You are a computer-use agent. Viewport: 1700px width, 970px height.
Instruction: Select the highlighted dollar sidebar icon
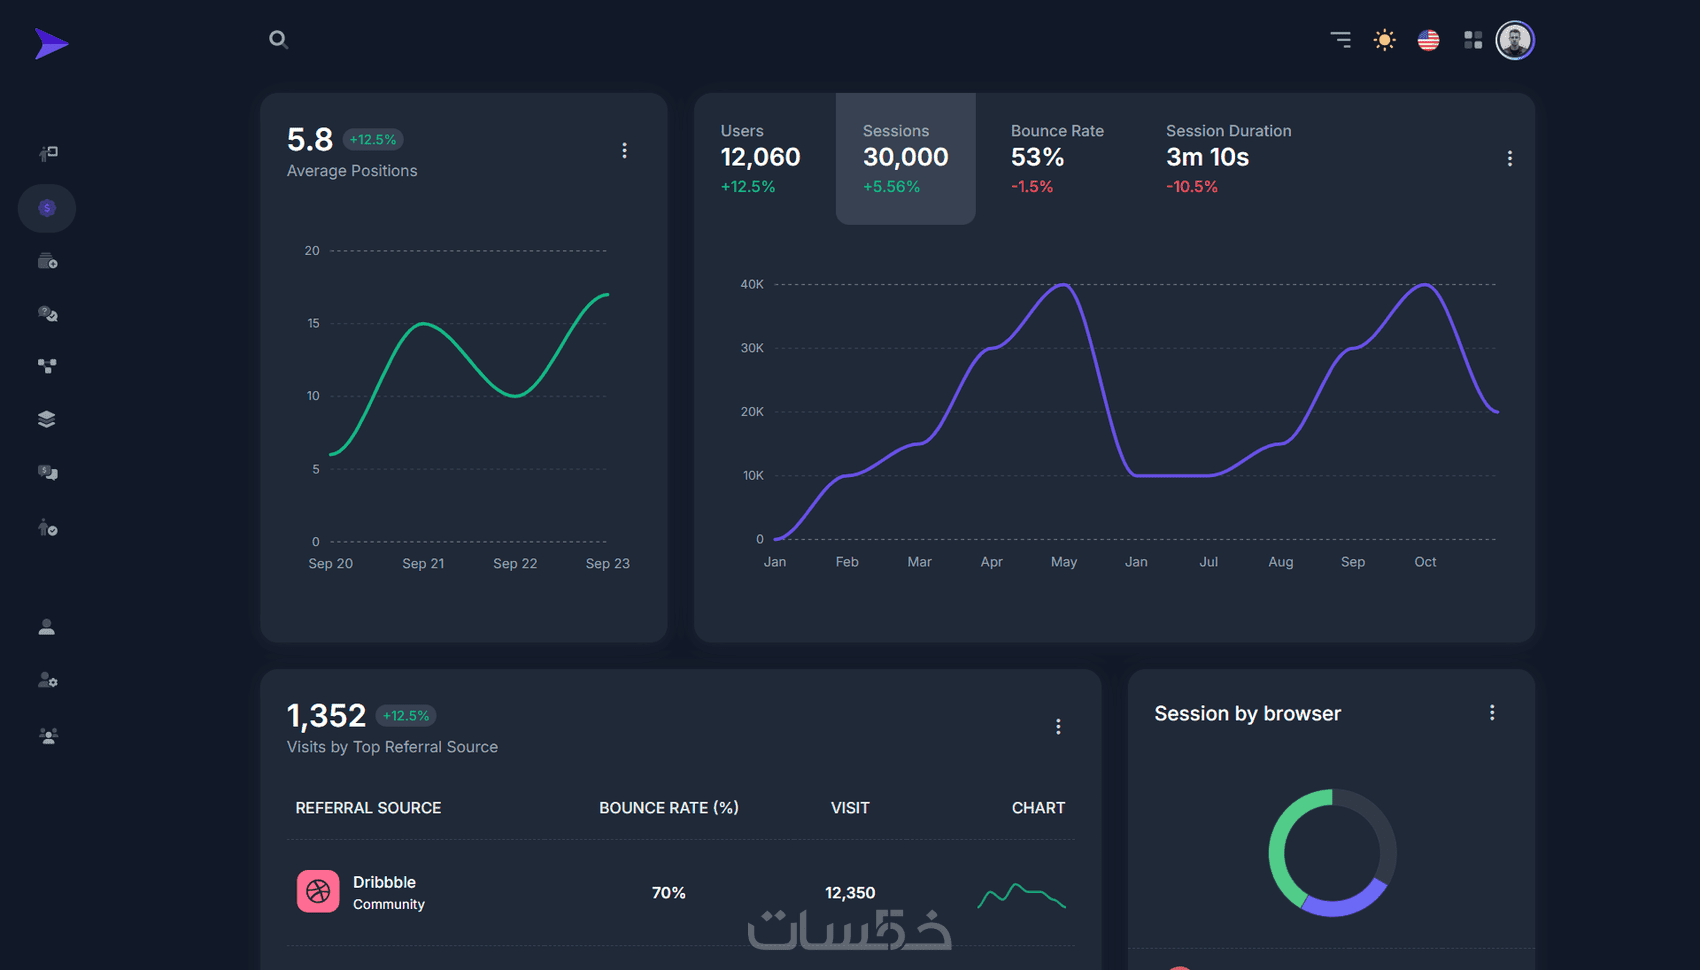(47, 208)
